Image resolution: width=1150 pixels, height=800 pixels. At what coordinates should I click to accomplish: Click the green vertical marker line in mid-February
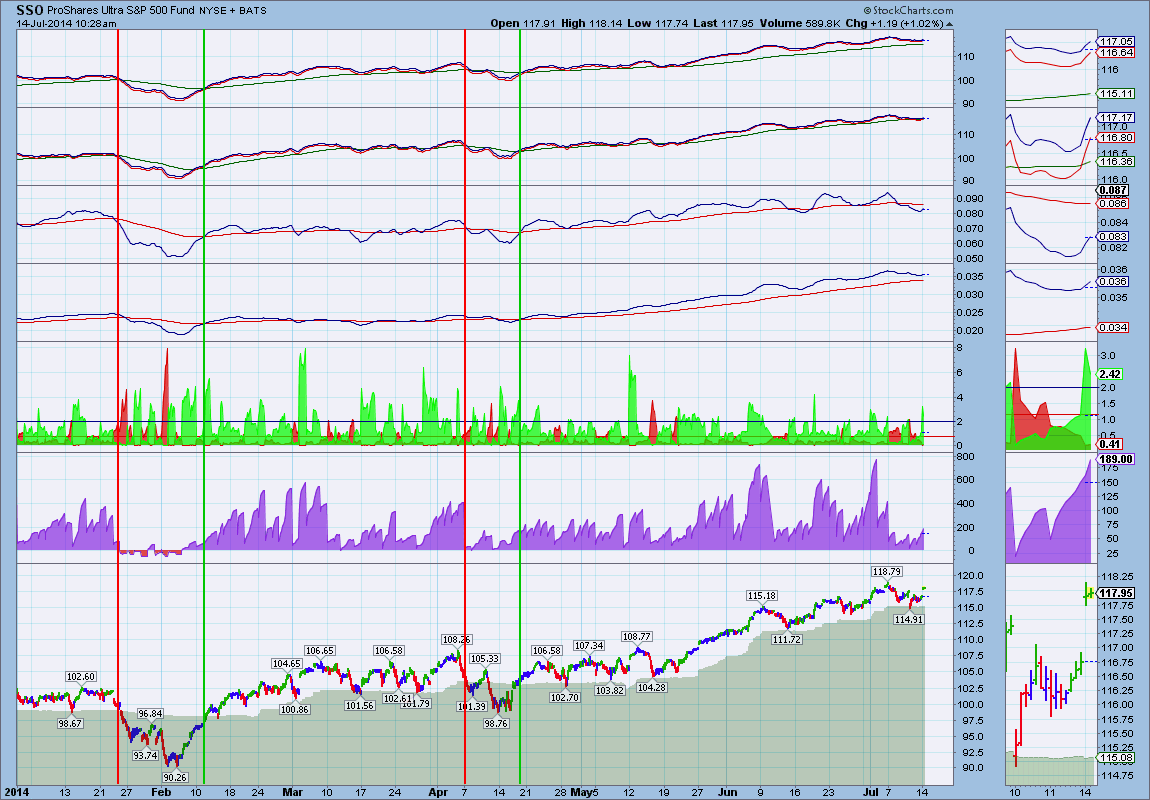point(204,407)
